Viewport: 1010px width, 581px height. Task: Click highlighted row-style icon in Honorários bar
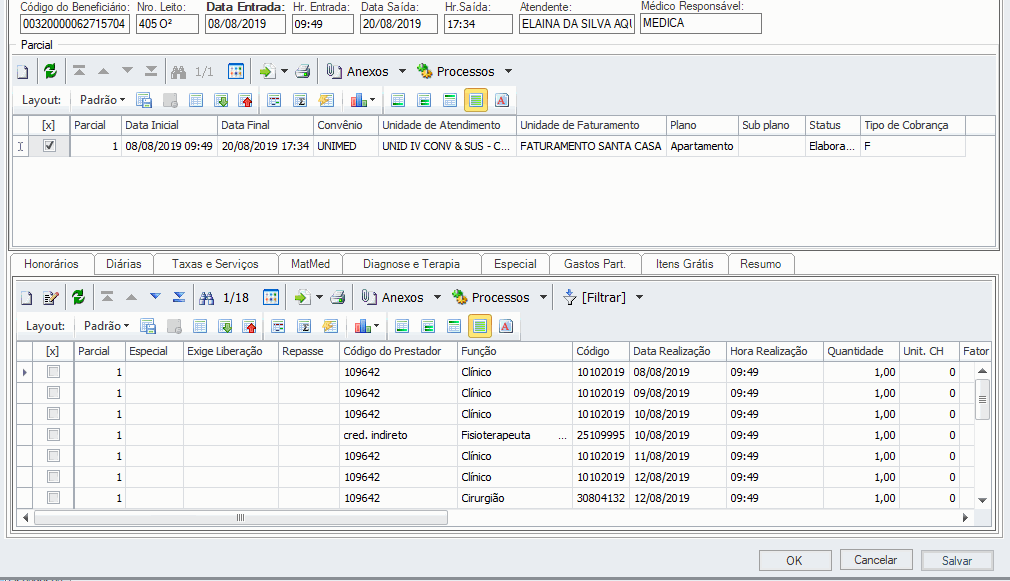480,327
